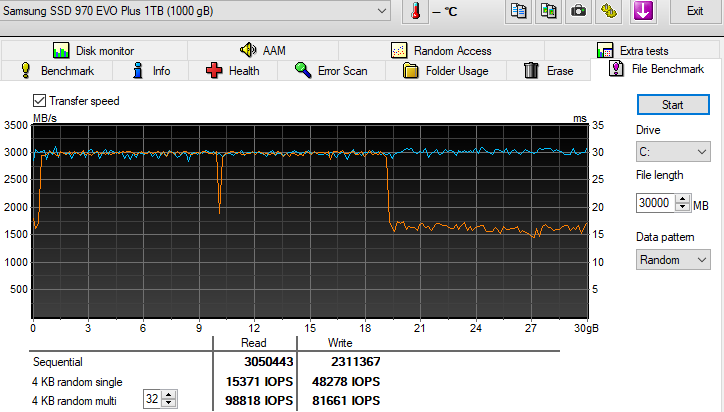The image size is (724, 412).
Task: Click the Folder Usage folder icon
Action: point(410,71)
